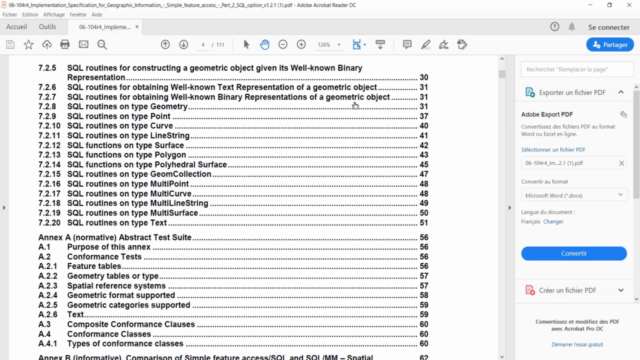640x360 pixels.
Task: Open the Fichier menu
Action: 10,15
